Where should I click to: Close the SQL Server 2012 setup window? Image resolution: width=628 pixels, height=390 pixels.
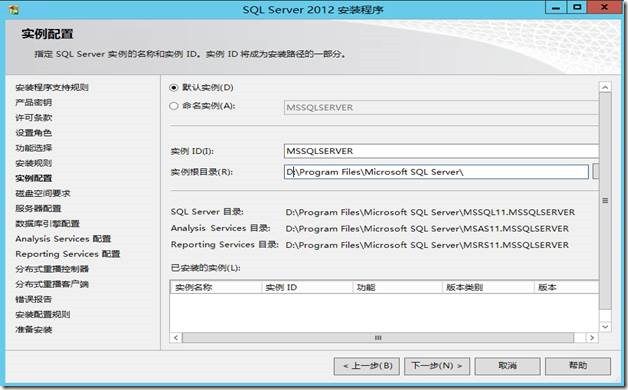[x=605, y=8]
